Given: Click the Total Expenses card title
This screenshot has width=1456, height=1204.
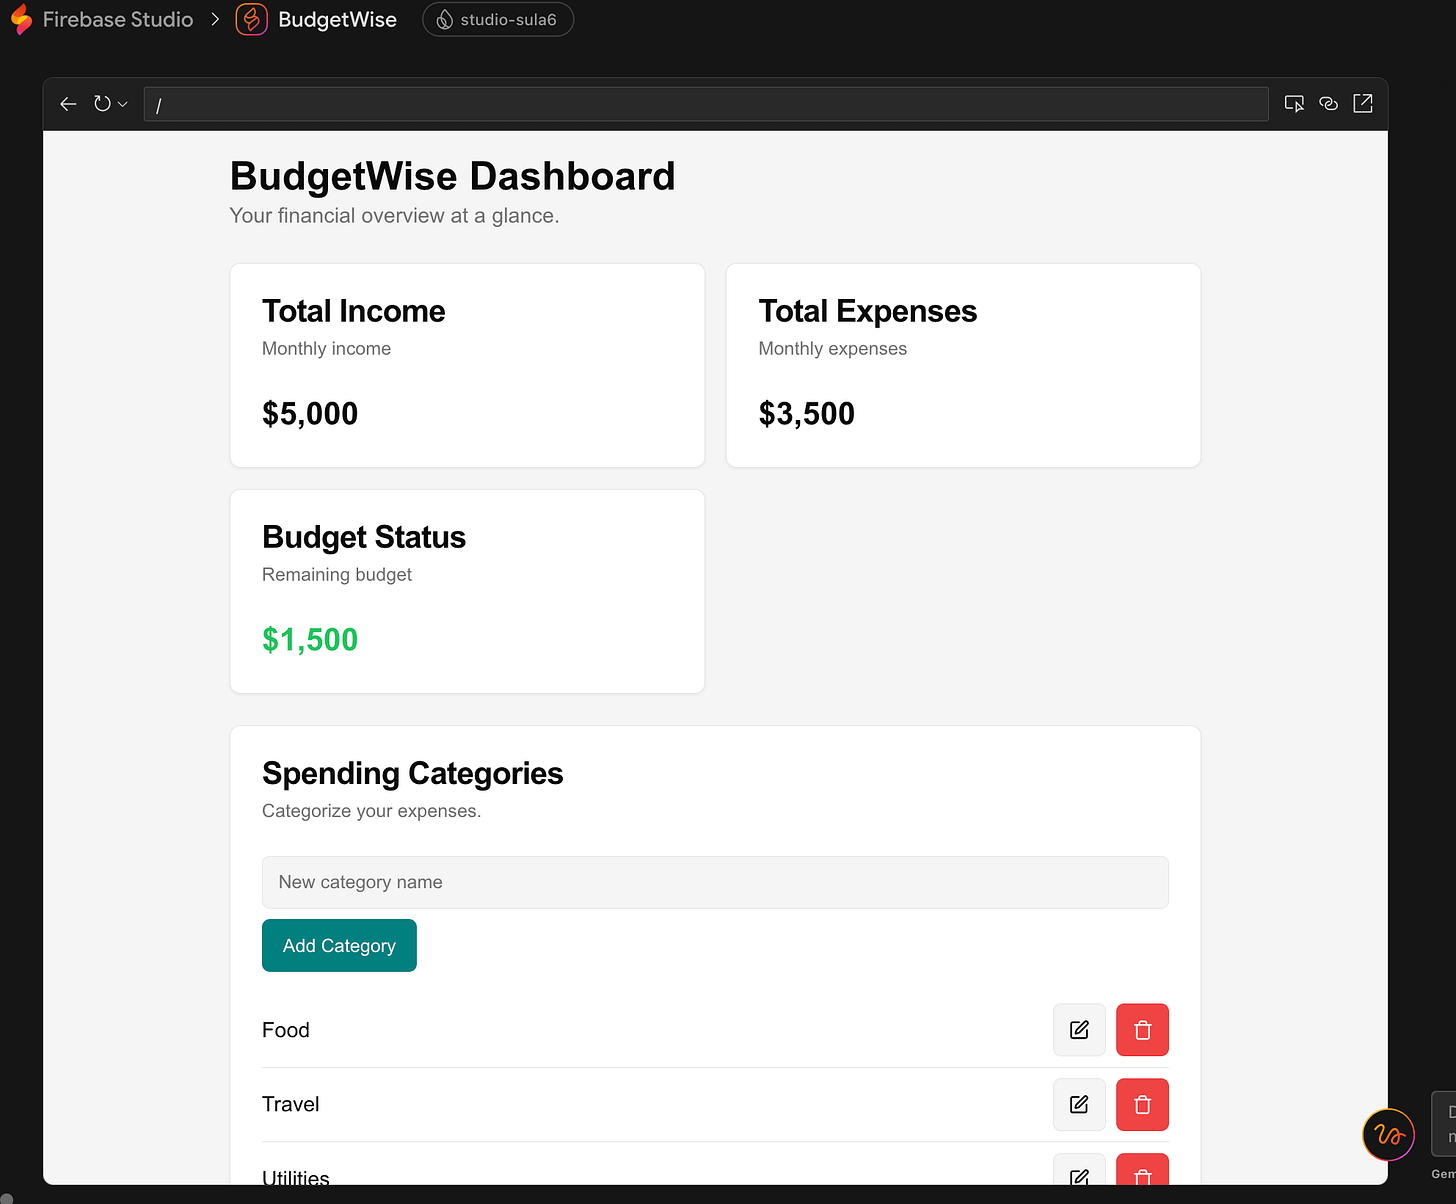Looking at the screenshot, I should (x=868, y=311).
